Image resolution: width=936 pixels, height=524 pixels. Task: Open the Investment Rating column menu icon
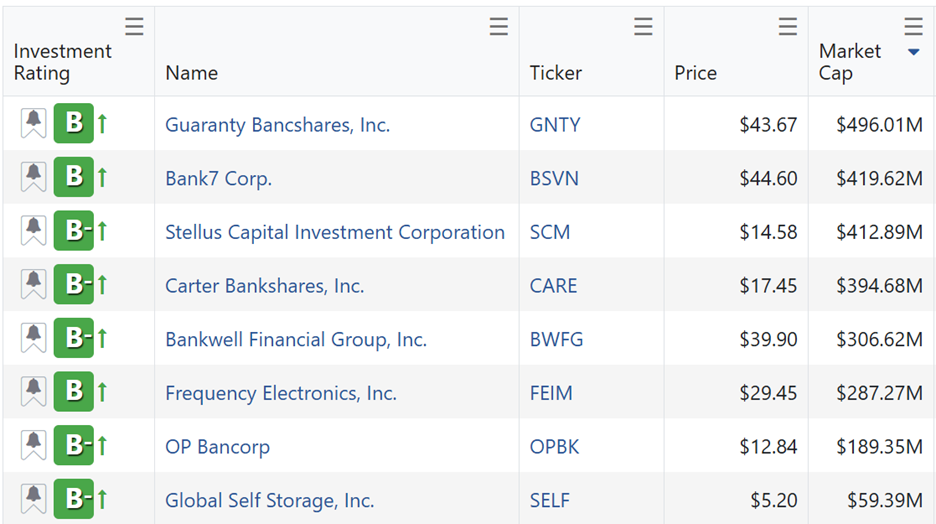click(x=134, y=27)
